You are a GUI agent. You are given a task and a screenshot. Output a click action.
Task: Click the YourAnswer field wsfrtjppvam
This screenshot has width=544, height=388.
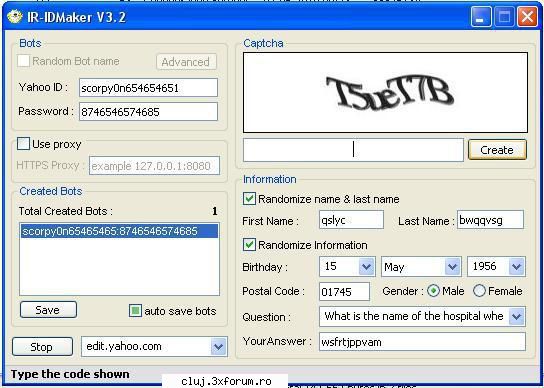click(x=422, y=342)
